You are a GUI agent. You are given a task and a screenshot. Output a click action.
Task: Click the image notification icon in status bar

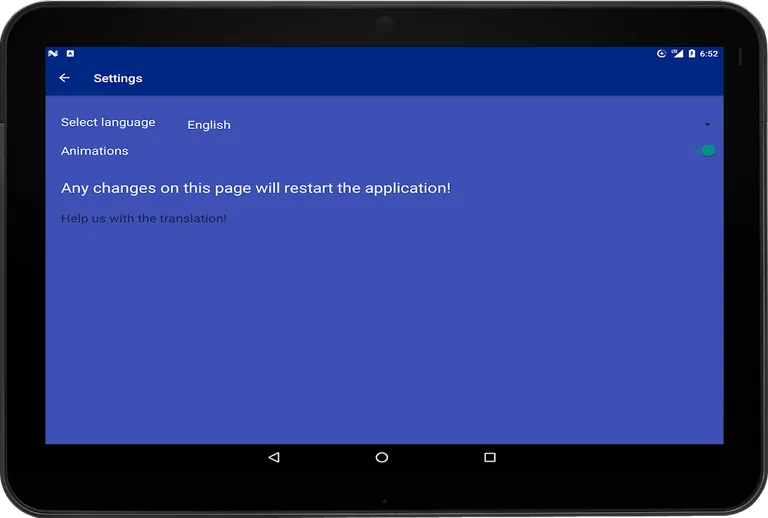pyautogui.click(x=70, y=53)
